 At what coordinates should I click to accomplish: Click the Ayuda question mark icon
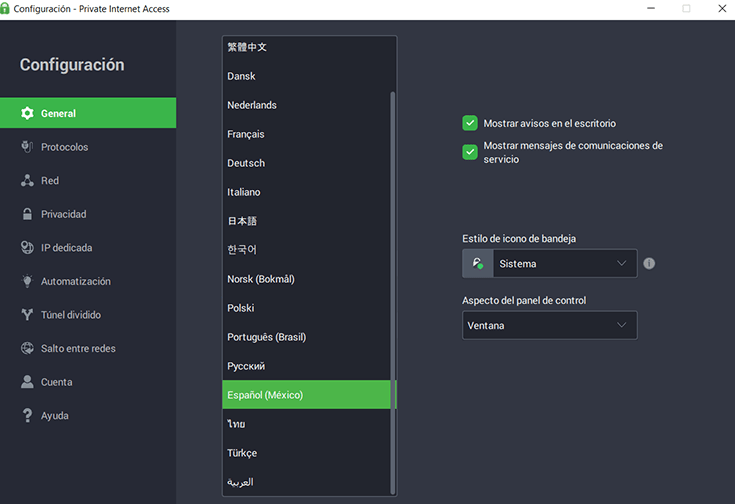pos(27,415)
